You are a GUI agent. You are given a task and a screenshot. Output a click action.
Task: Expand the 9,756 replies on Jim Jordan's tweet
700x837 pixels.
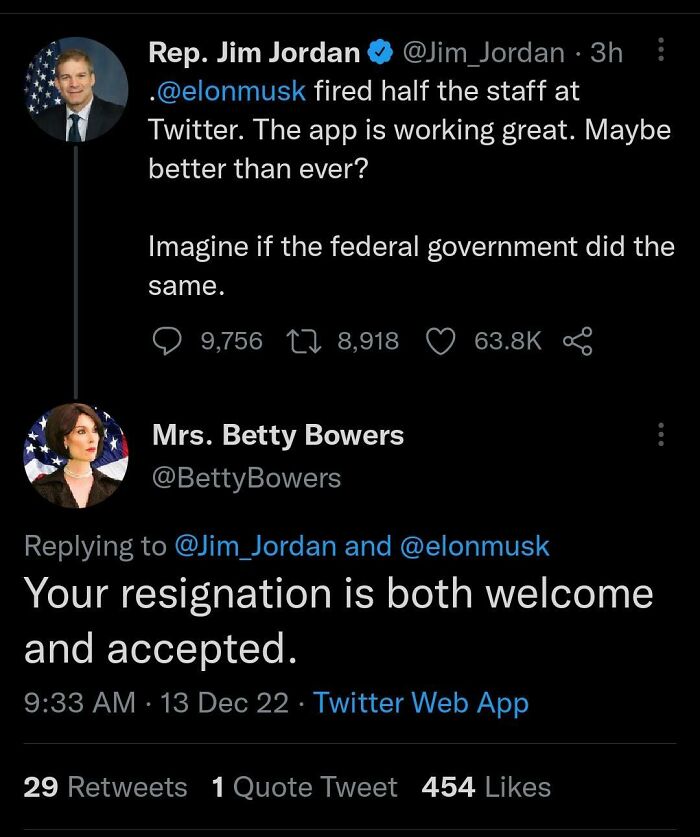[230, 340]
